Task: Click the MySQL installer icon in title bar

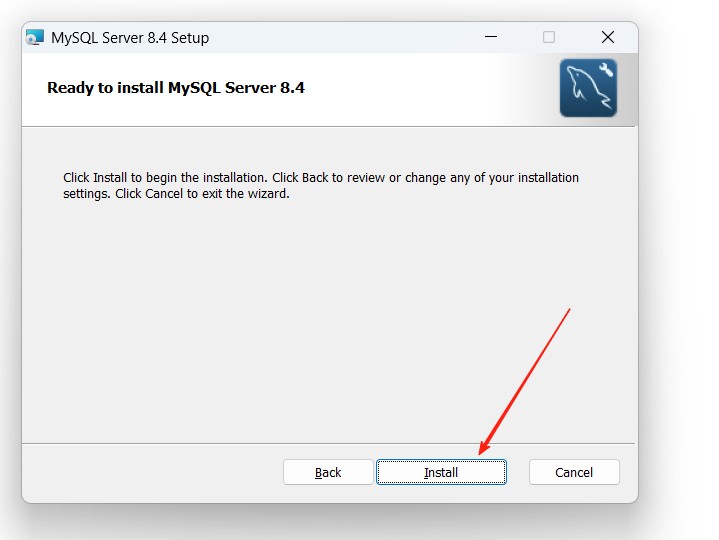Action: coord(35,38)
